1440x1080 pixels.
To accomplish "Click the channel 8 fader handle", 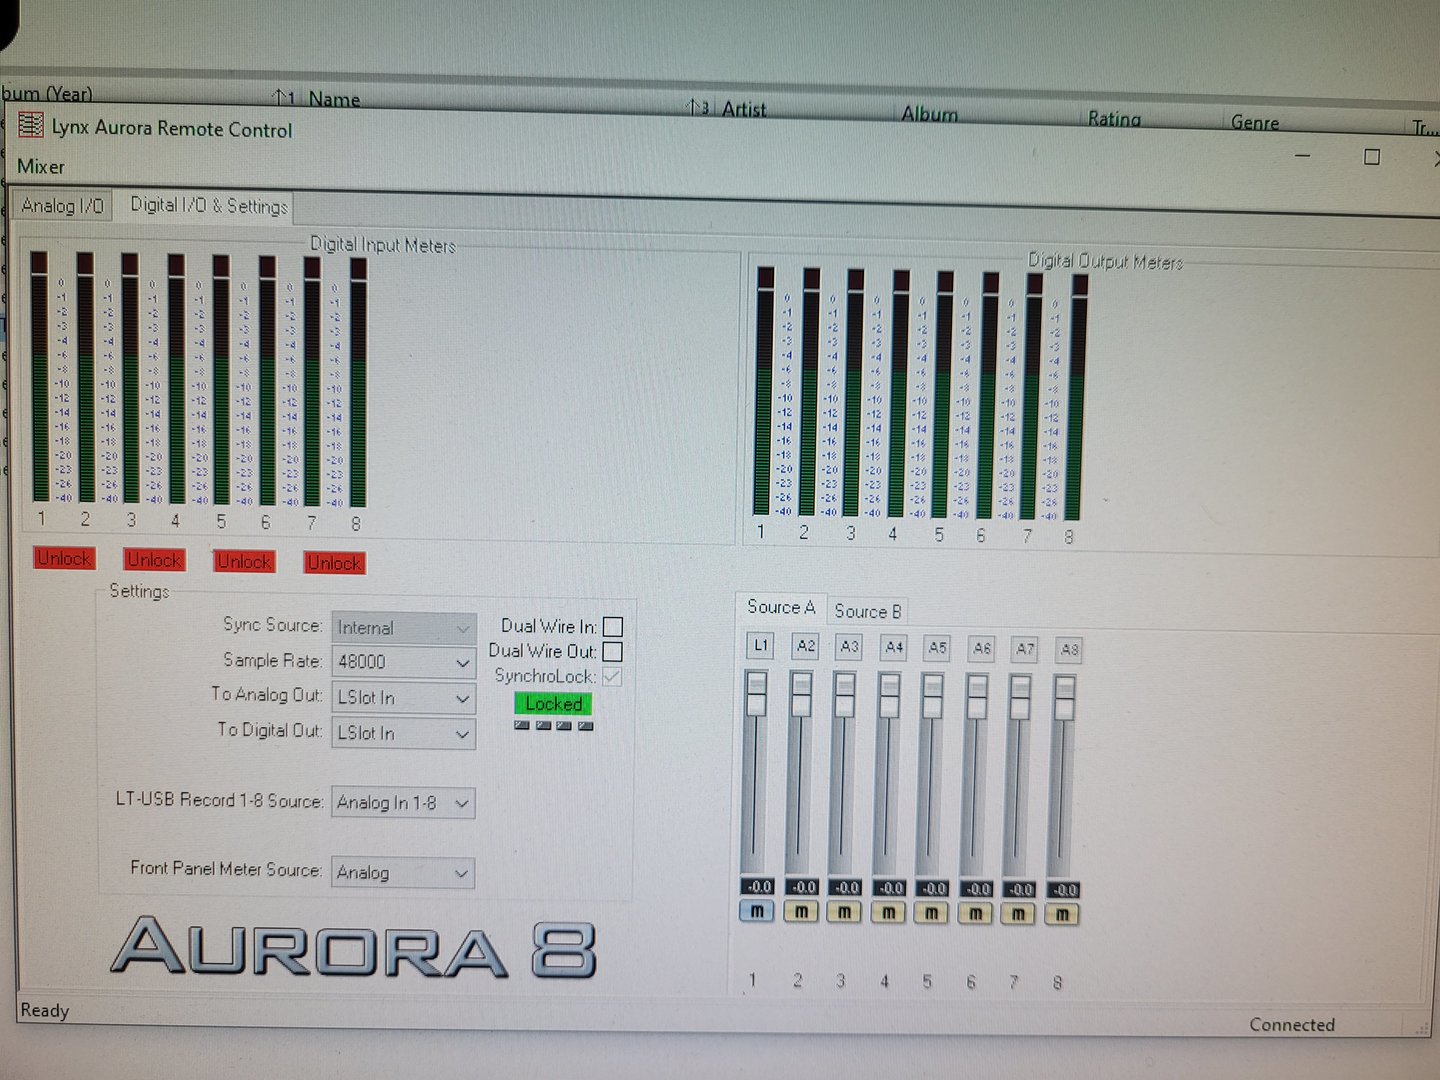I will point(1064,698).
